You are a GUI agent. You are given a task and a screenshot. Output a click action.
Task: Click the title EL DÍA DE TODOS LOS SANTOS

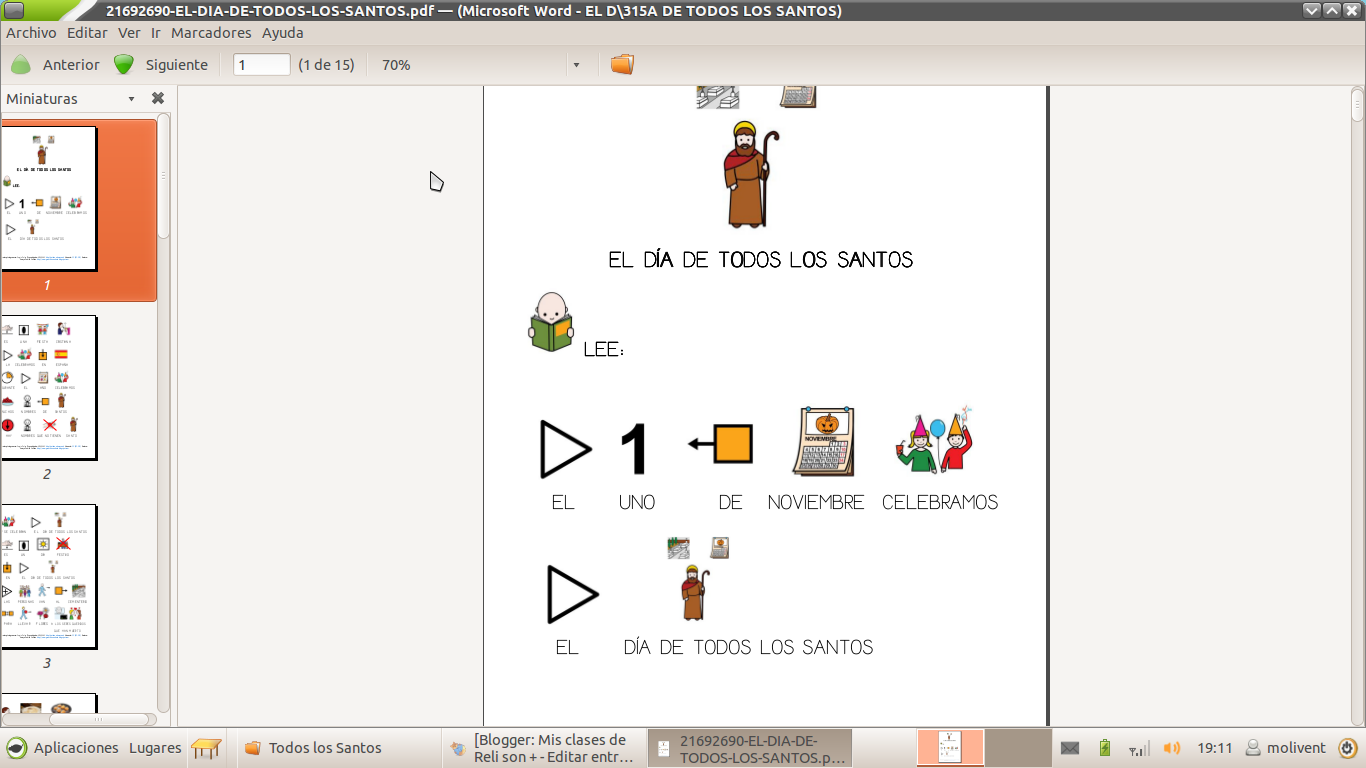[x=761, y=260]
